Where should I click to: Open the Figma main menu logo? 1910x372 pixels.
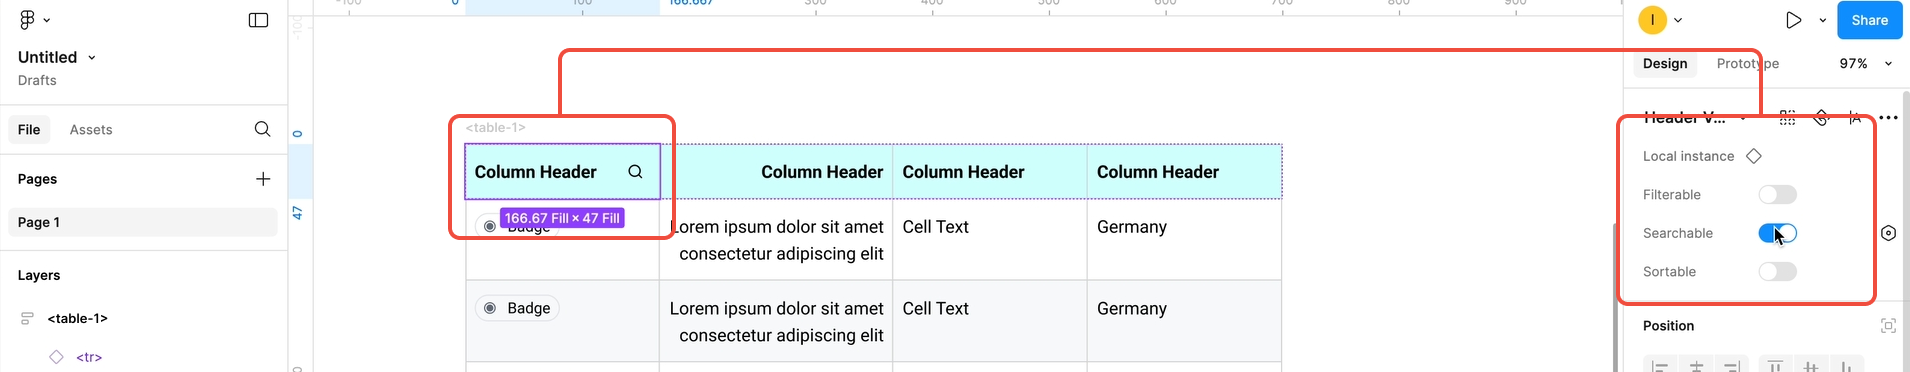[28, 20]
